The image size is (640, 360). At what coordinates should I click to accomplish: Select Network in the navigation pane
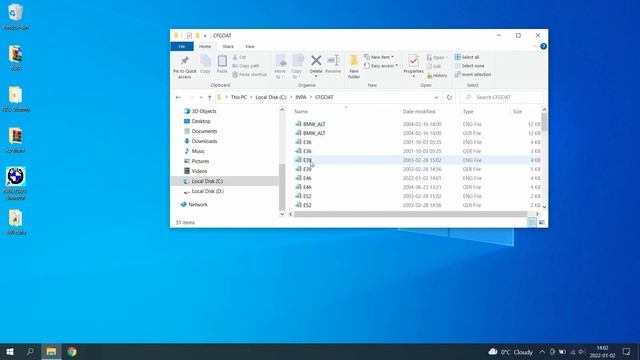pos(198,204)
